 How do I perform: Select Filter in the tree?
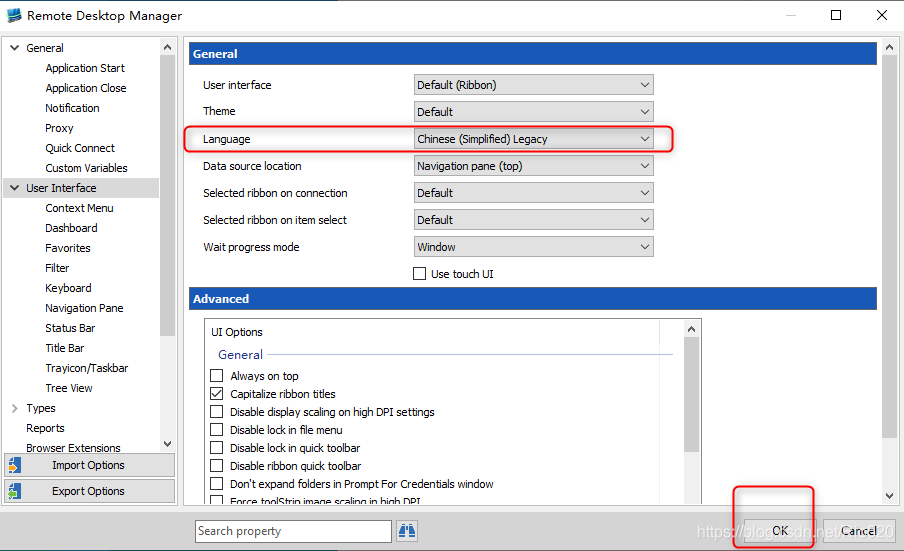click(x=57, y=268)
